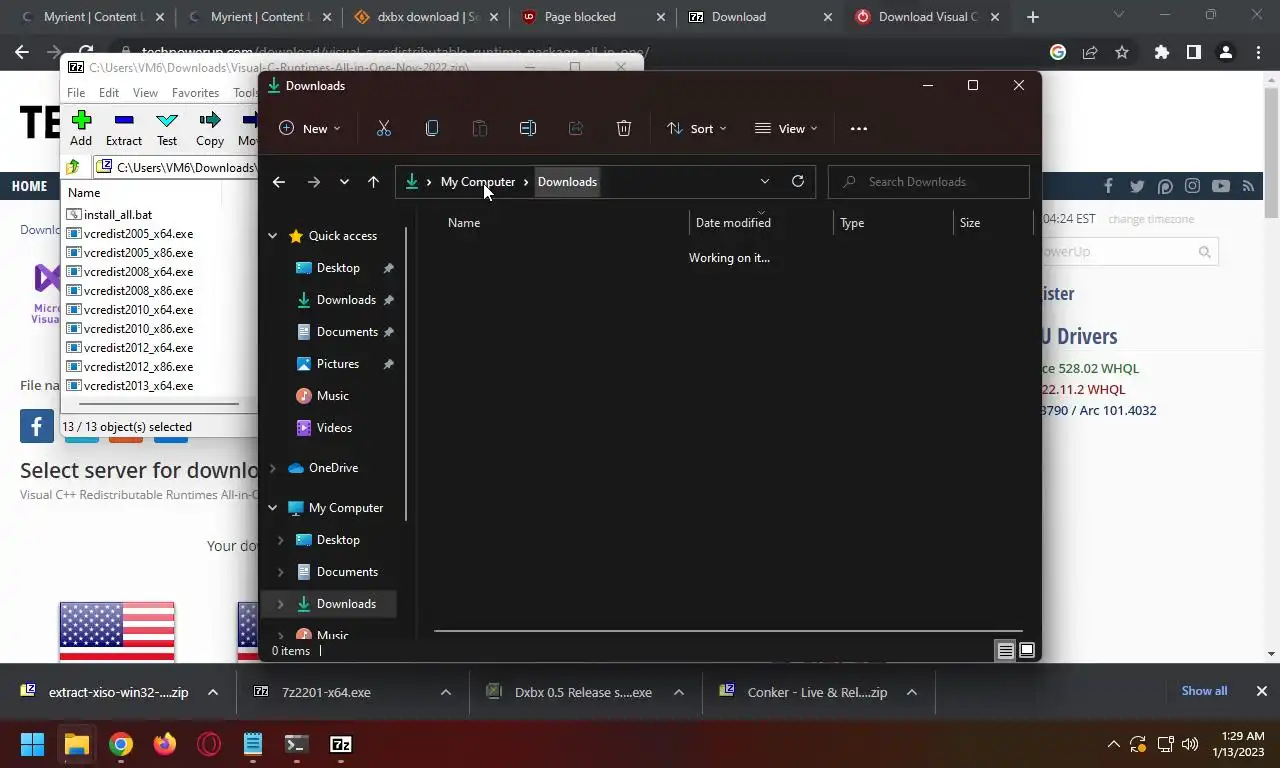Open the File menu in 7-Zip
1280x768 pixels.
[x=76, y=92]
